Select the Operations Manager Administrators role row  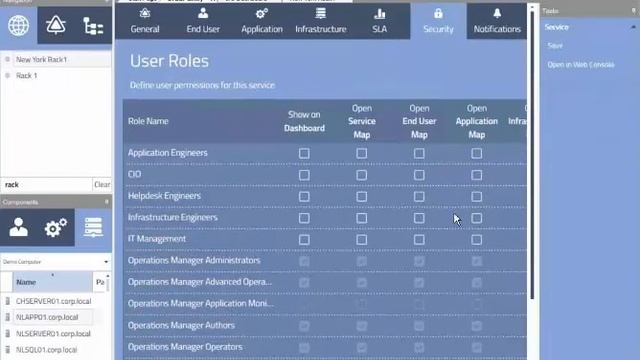click(325, 260)
